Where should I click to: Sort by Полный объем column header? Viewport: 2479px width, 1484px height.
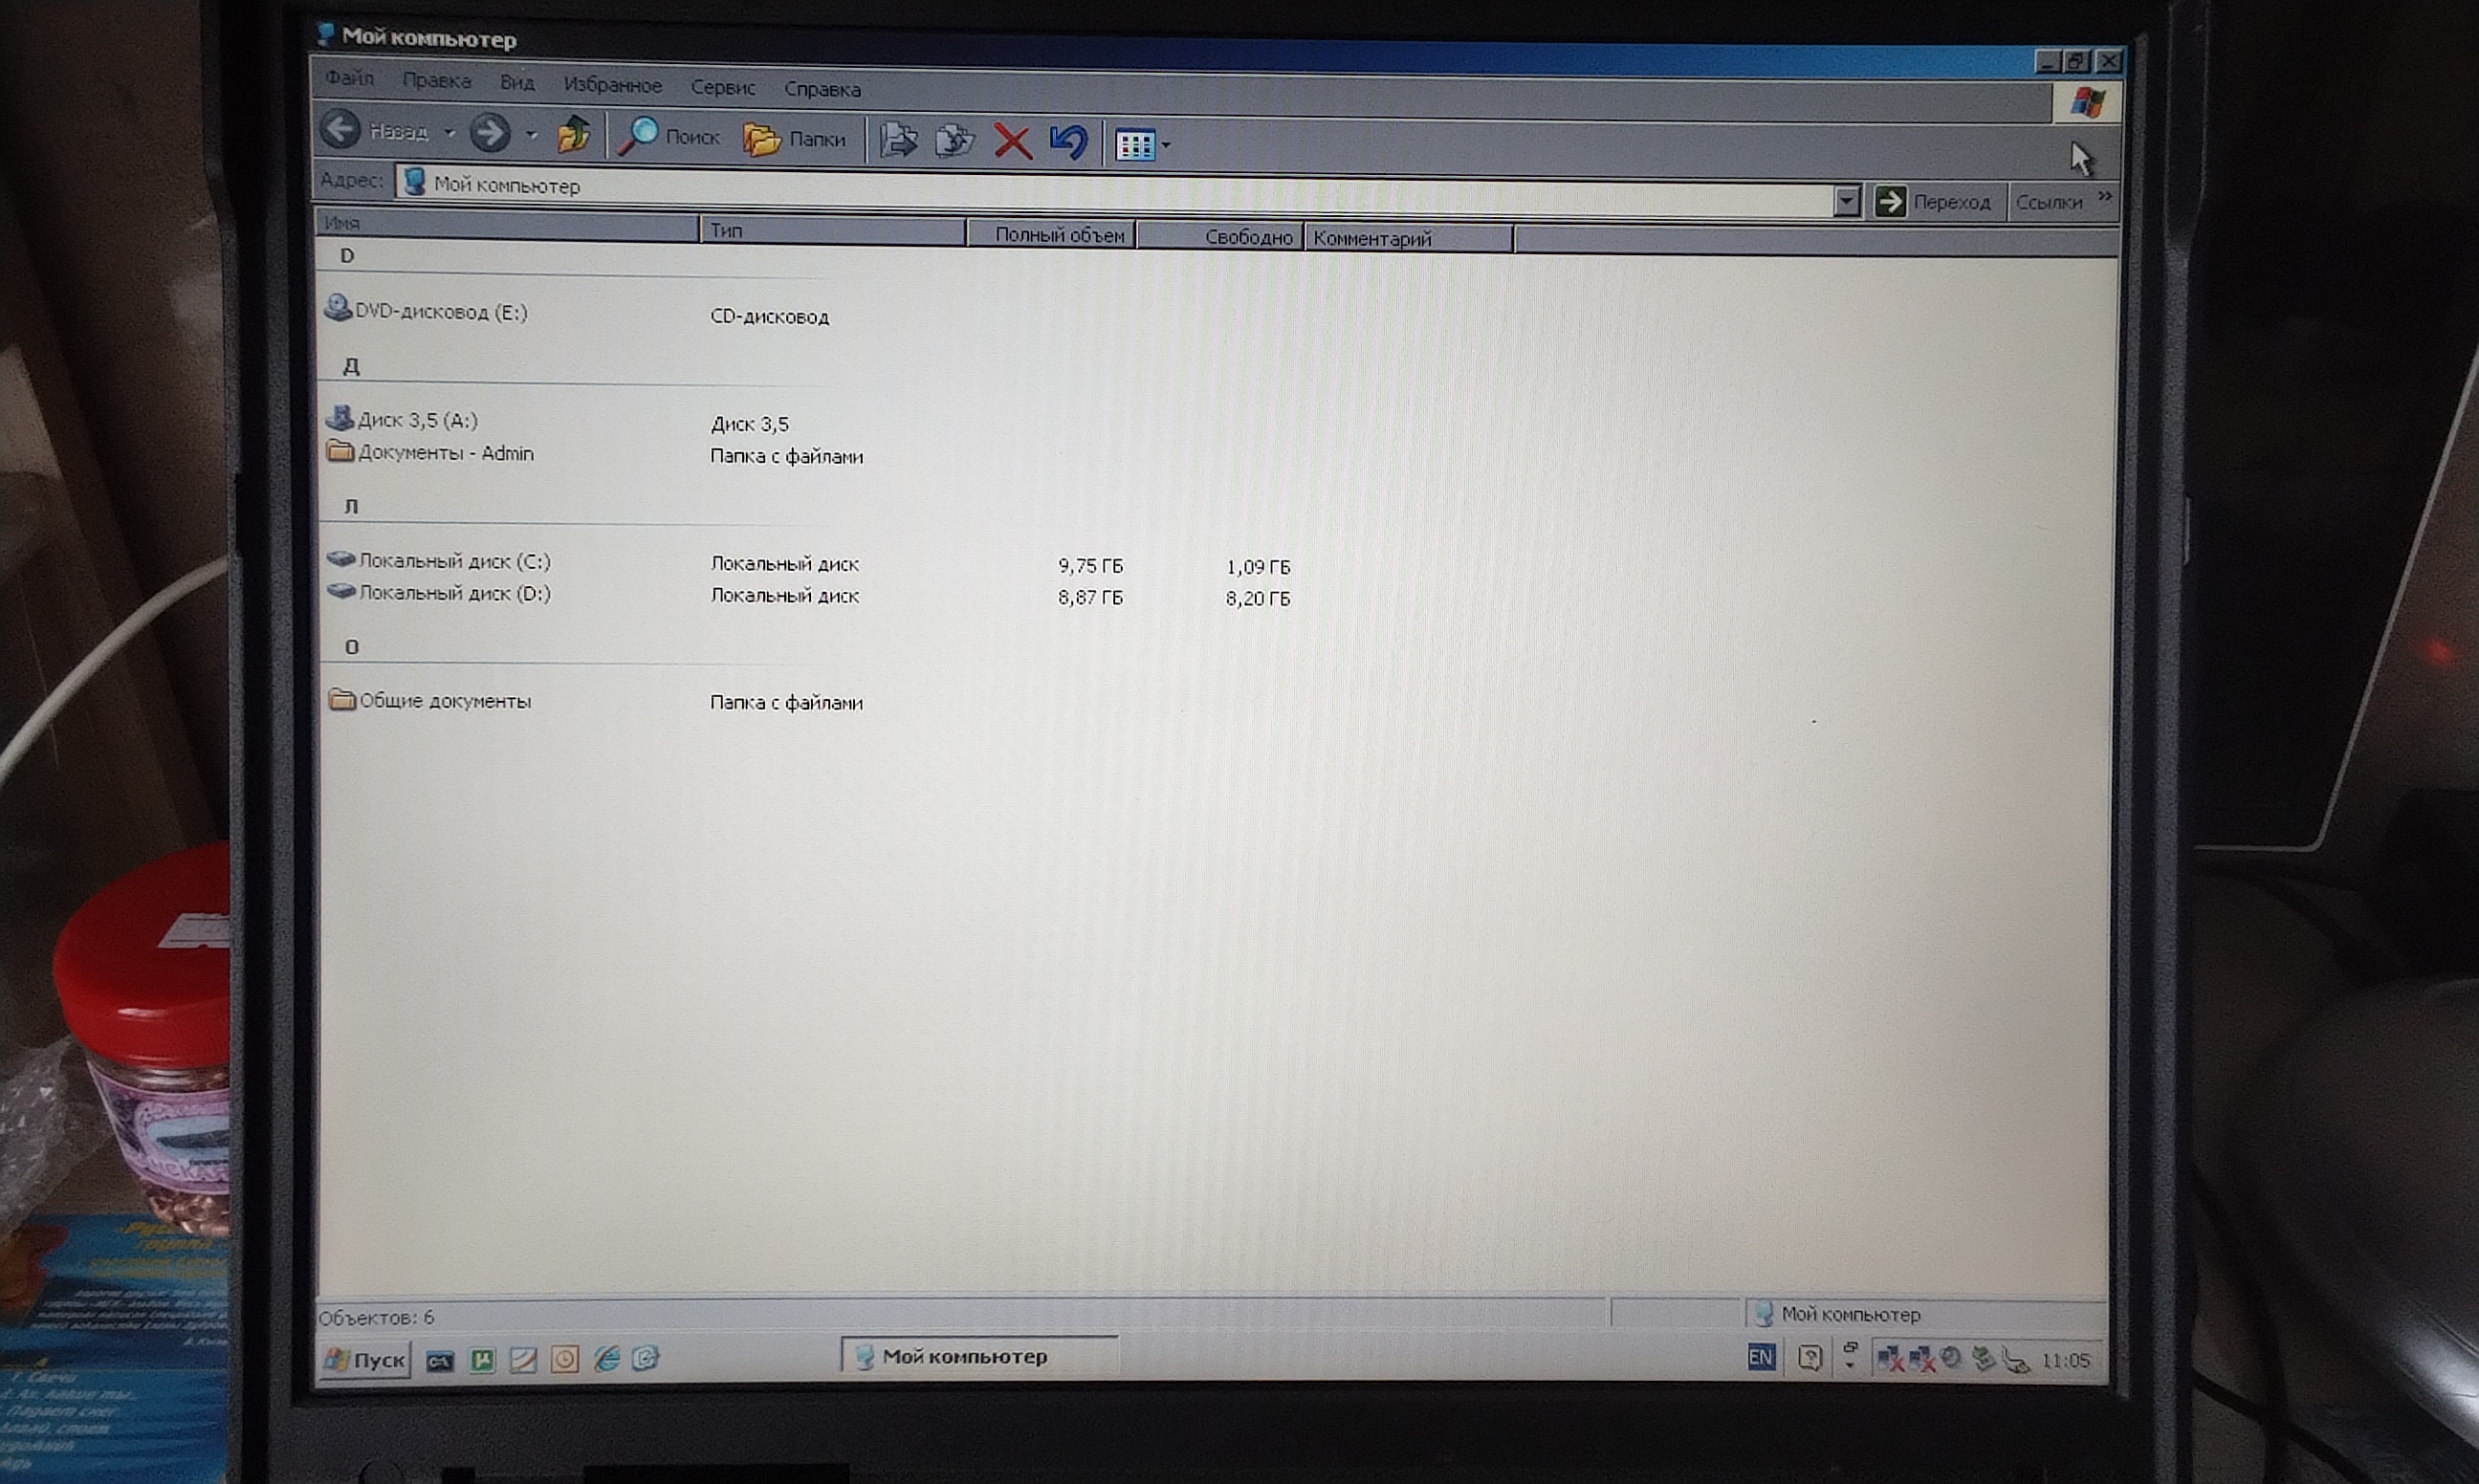click(x=1052, y=234)
